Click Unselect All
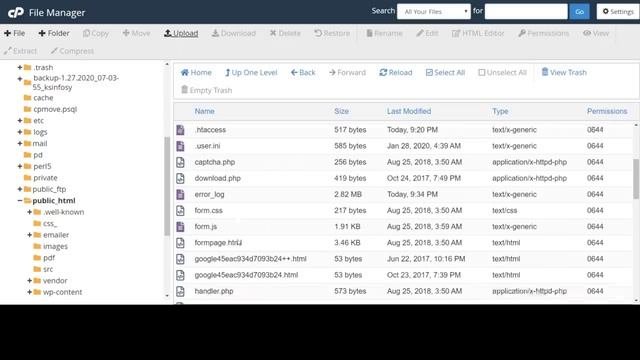640x360 pixels. click(502, 73)
